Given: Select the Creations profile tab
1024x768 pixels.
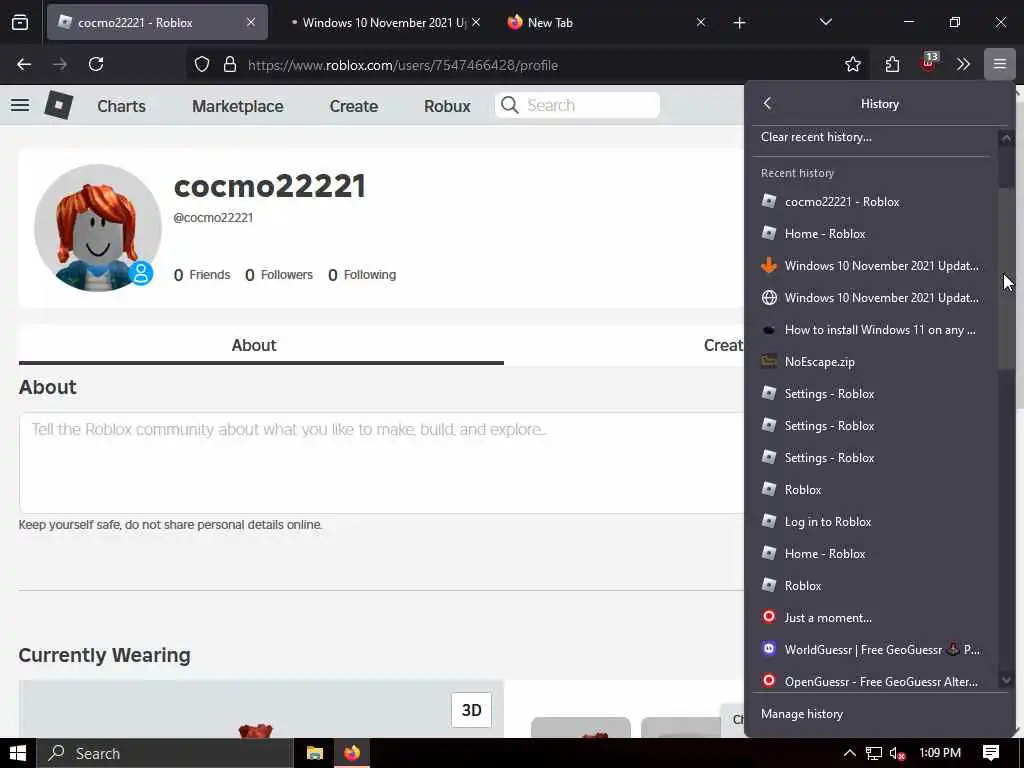Looking at the screenshot, I should (723, 345).
